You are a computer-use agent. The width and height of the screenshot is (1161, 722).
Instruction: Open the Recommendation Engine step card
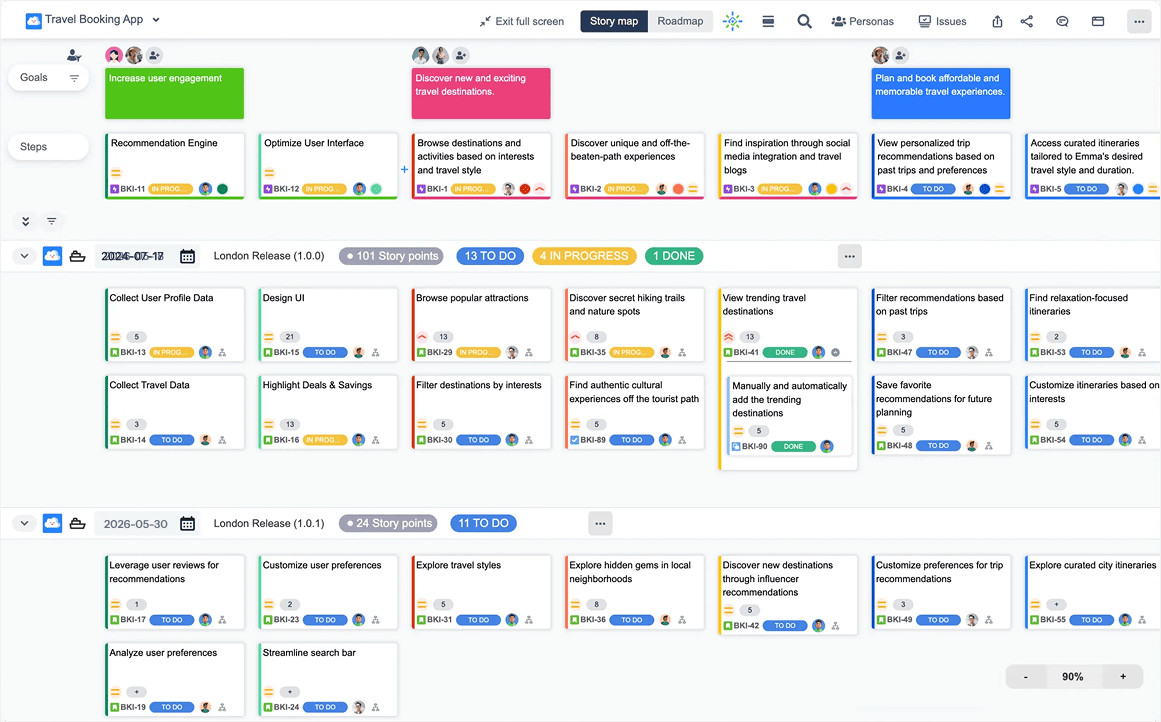click(x=175, y=166)
